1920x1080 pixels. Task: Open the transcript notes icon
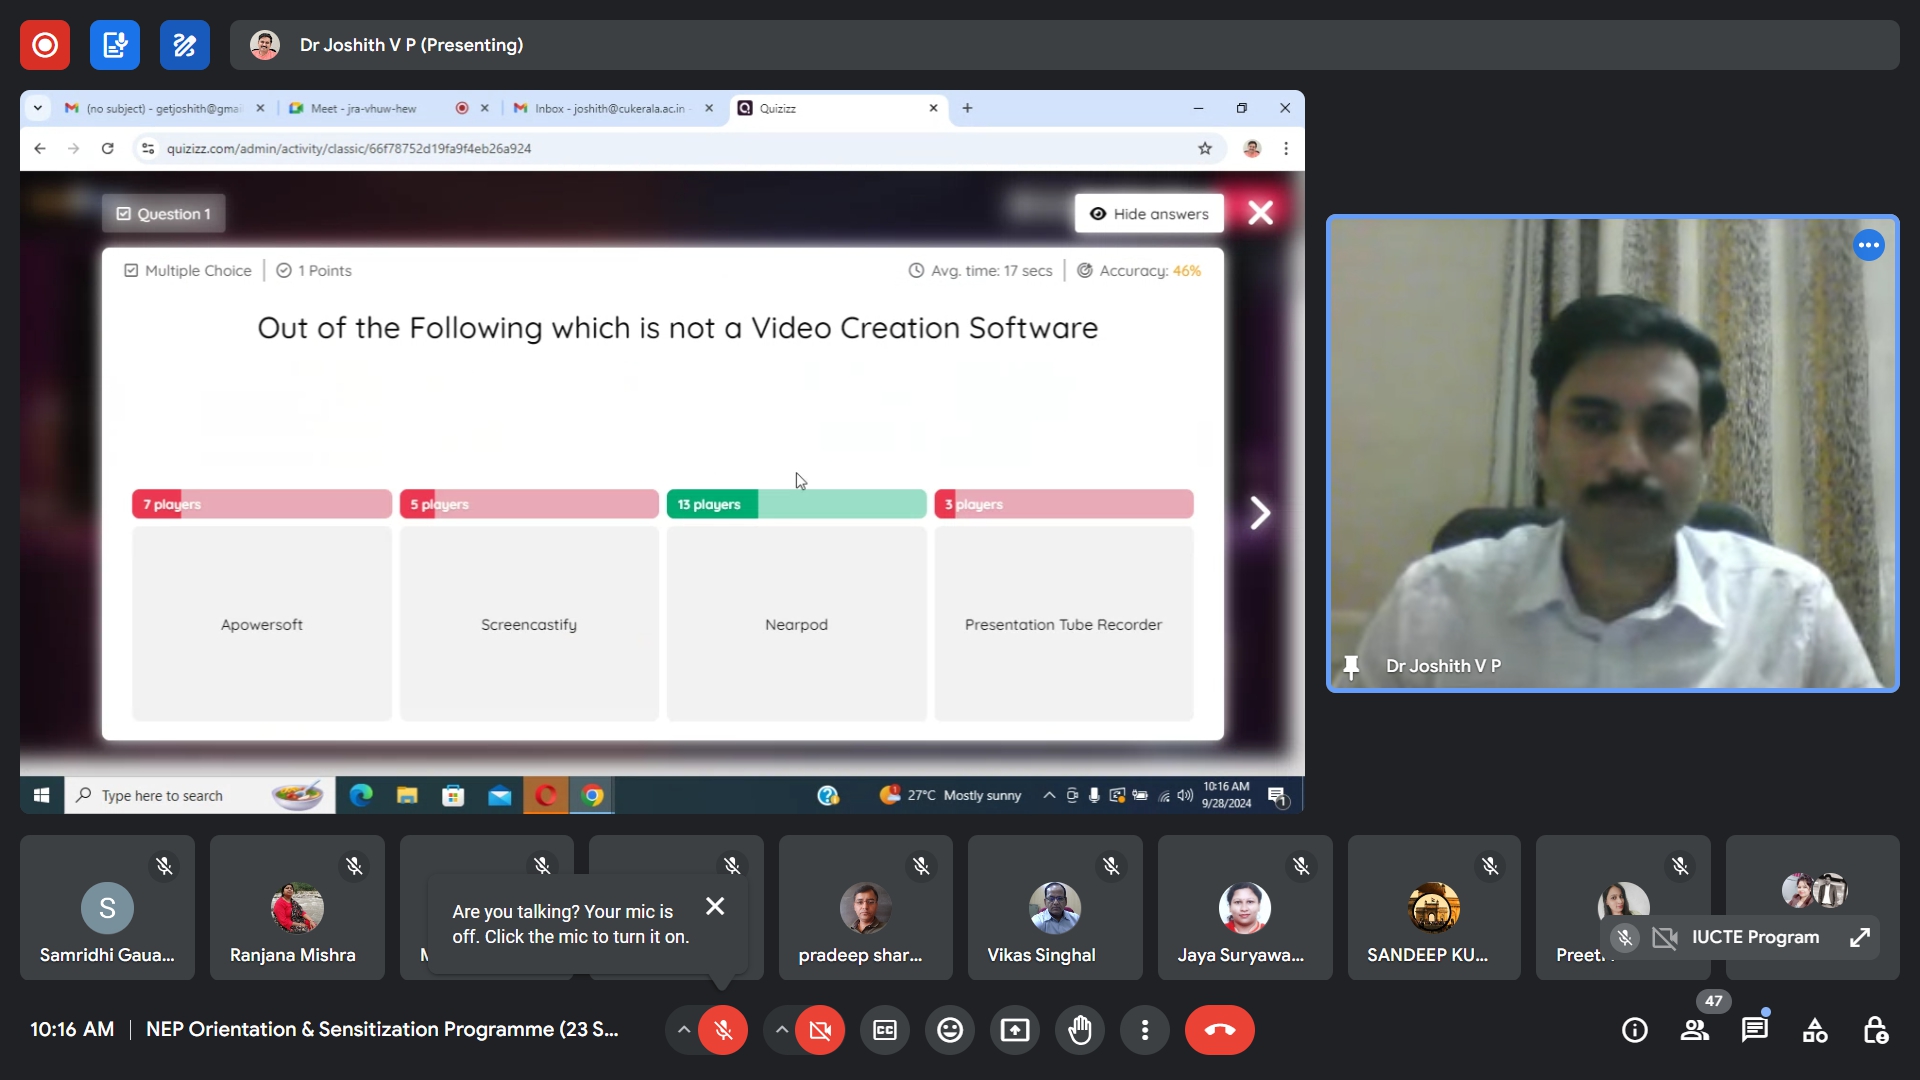coord(115,45)
